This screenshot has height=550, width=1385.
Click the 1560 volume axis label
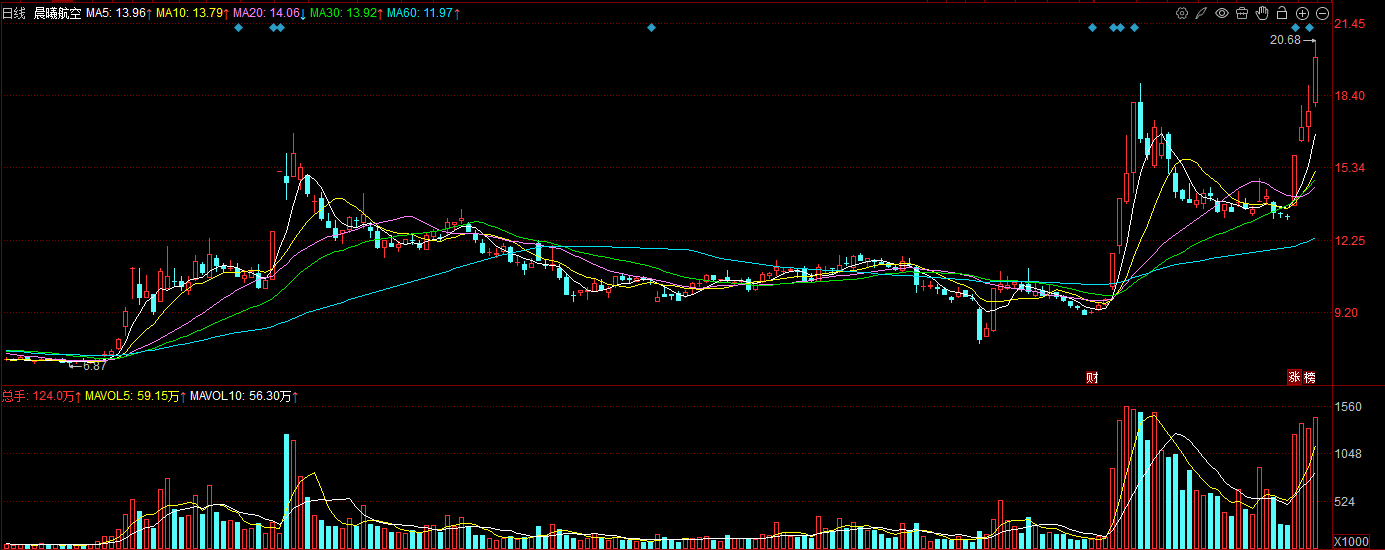click(x=1350, y=407)
